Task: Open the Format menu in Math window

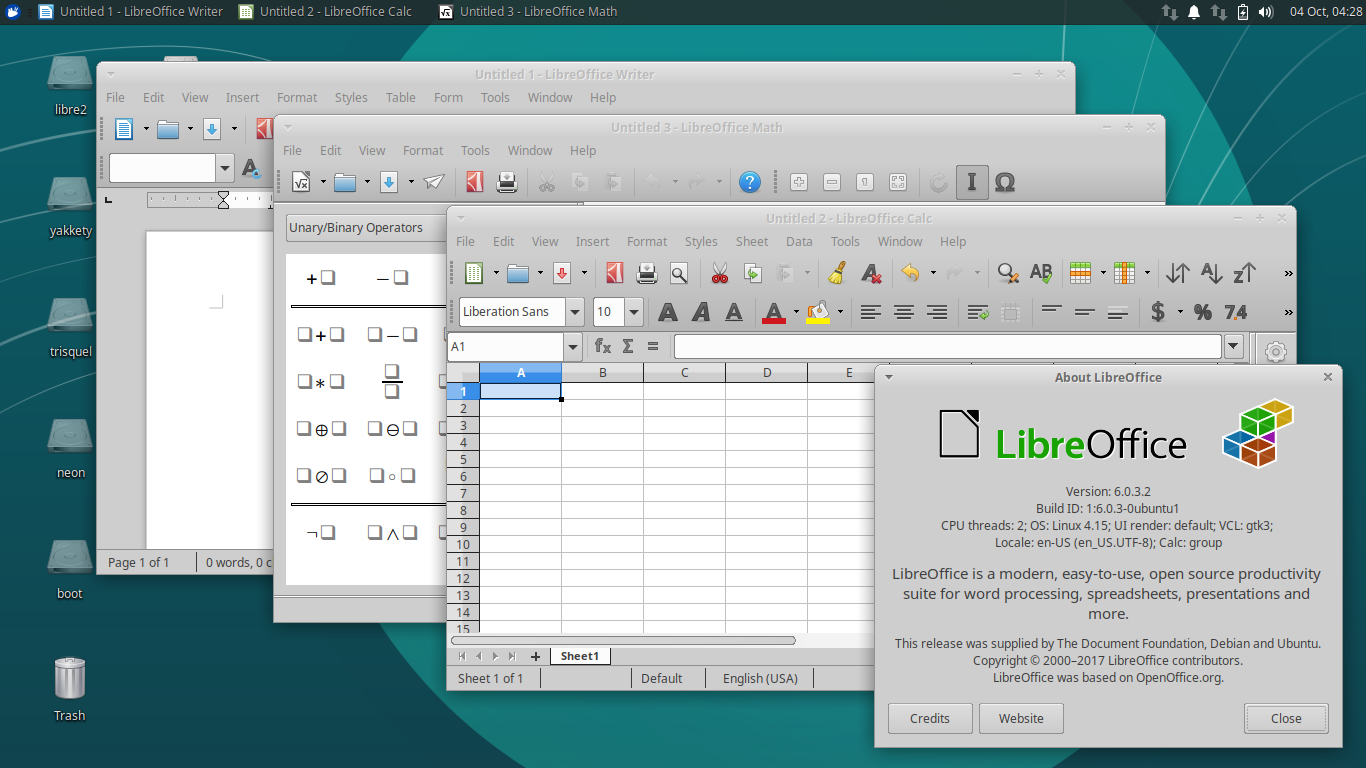Action: pyautogui.click(x=423, y=150)
